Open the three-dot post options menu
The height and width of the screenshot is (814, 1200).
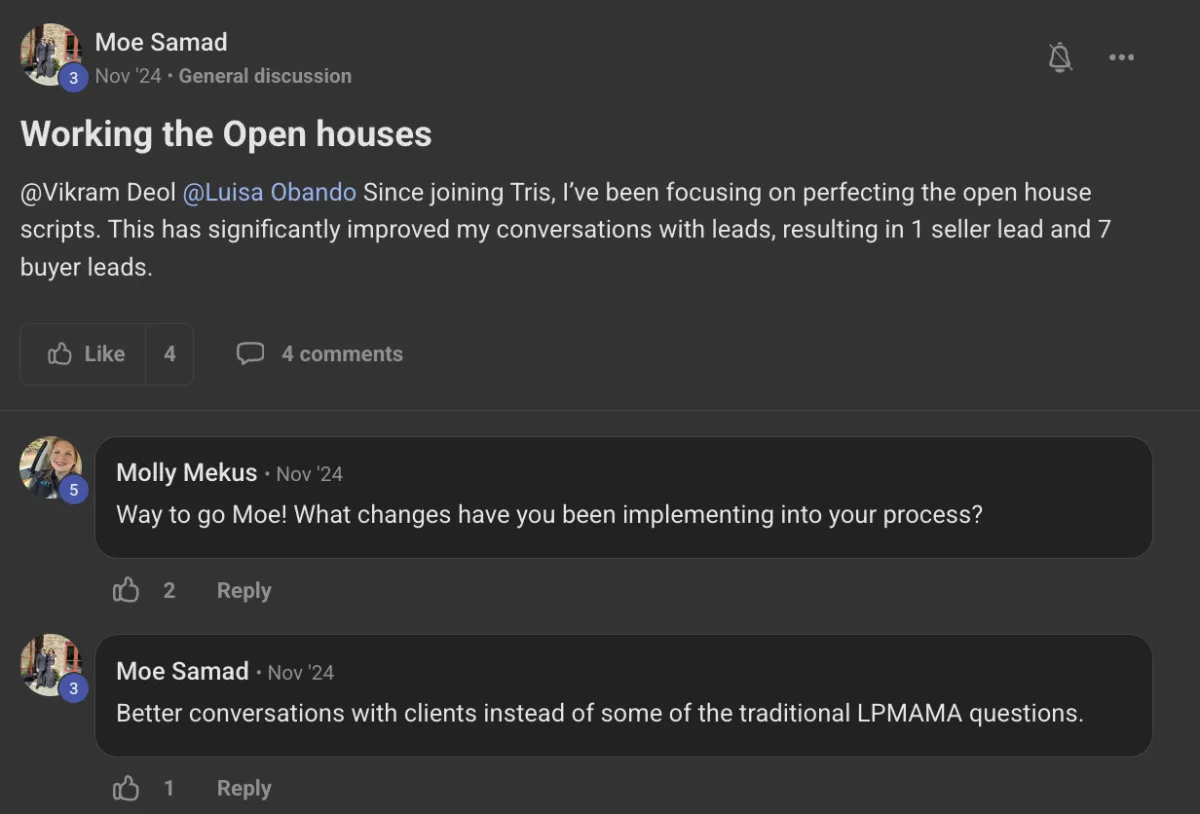tap(1122, 58)
